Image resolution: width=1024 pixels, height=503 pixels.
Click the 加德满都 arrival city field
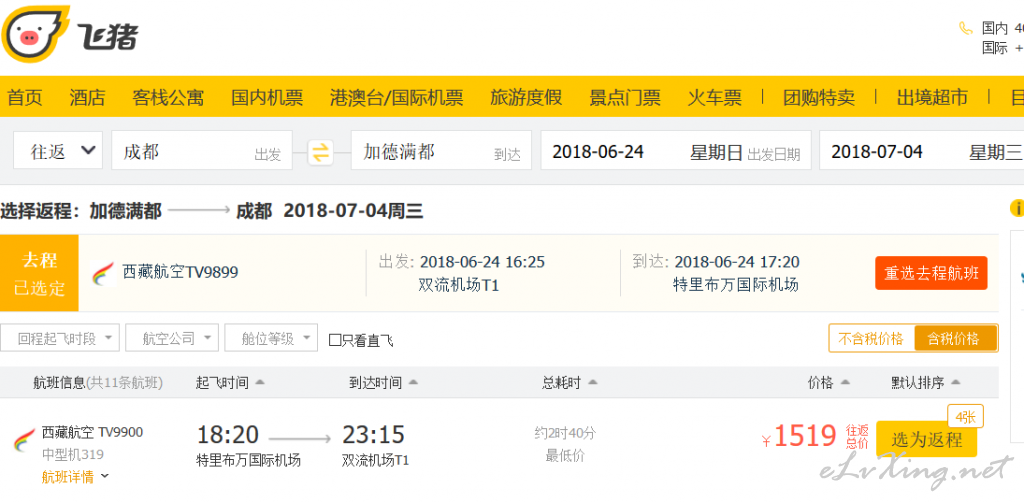pos(441,150)
